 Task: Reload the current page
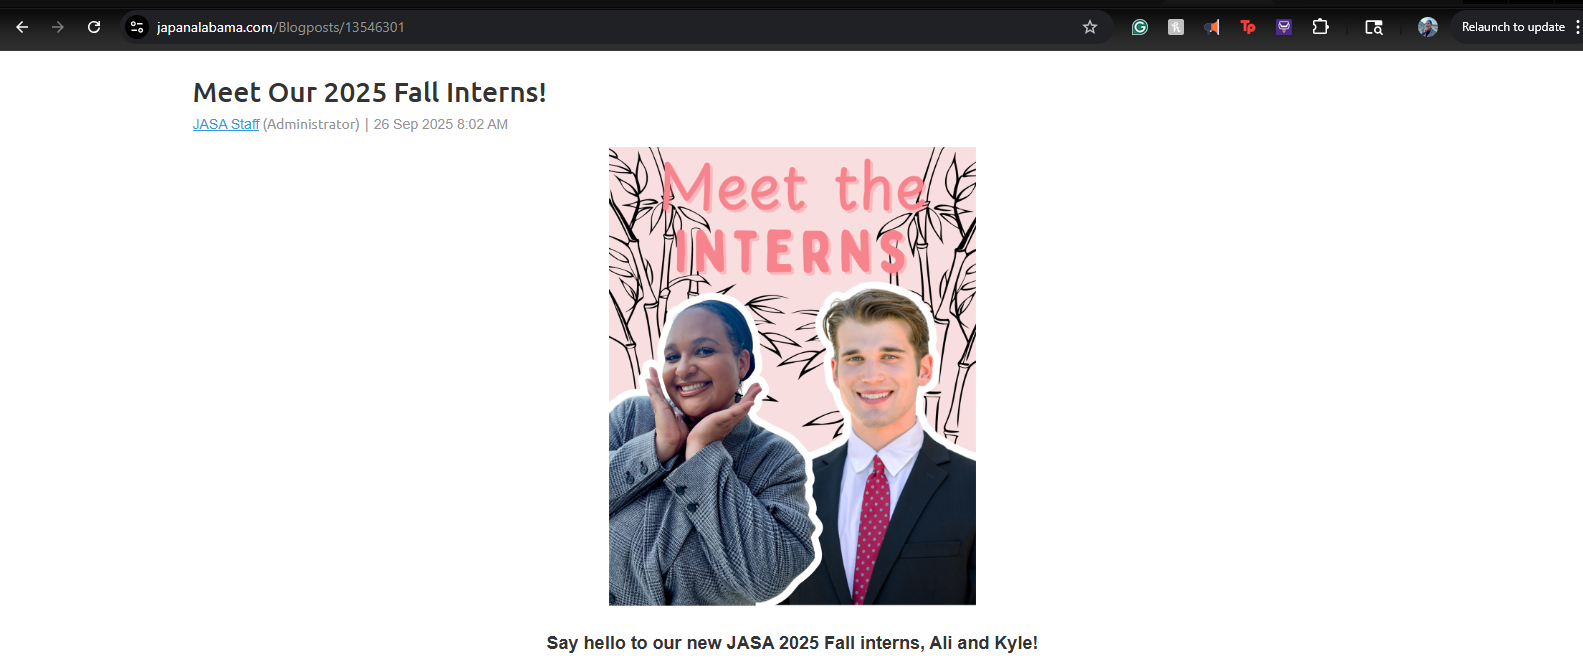coord(94,27)
